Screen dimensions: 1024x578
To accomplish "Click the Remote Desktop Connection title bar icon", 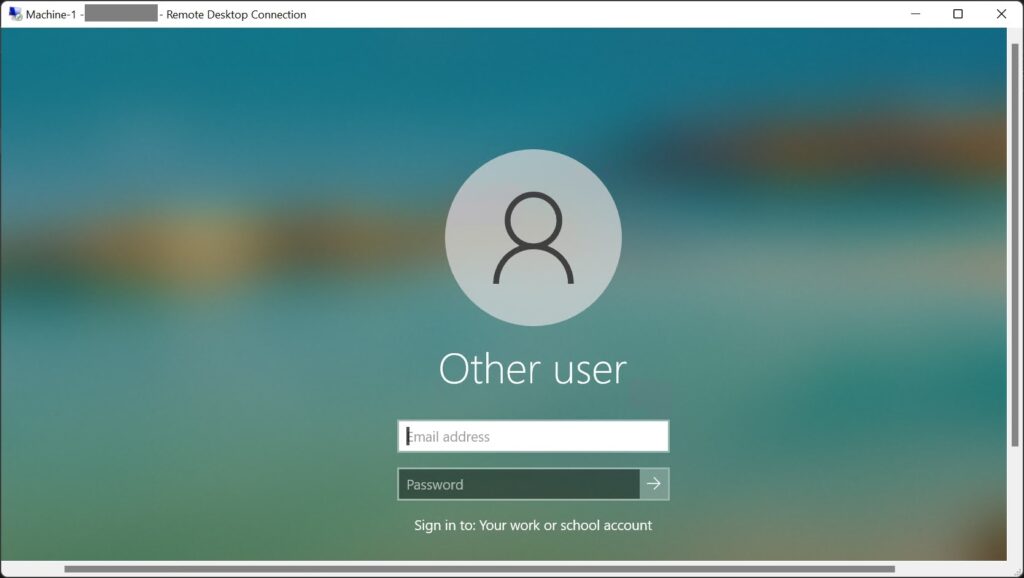I will pos(15,14).
